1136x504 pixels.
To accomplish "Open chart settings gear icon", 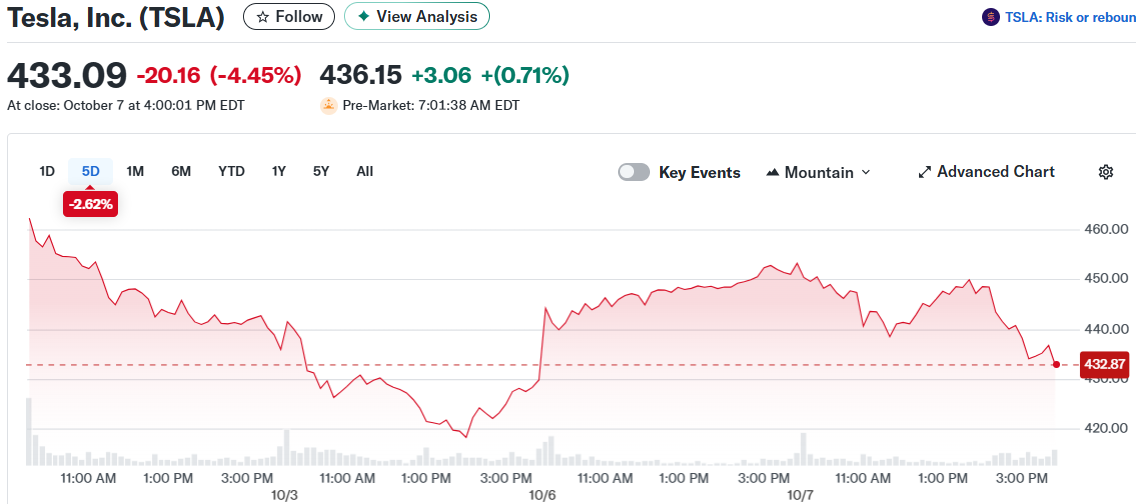I will click(x=1105, y=172).
